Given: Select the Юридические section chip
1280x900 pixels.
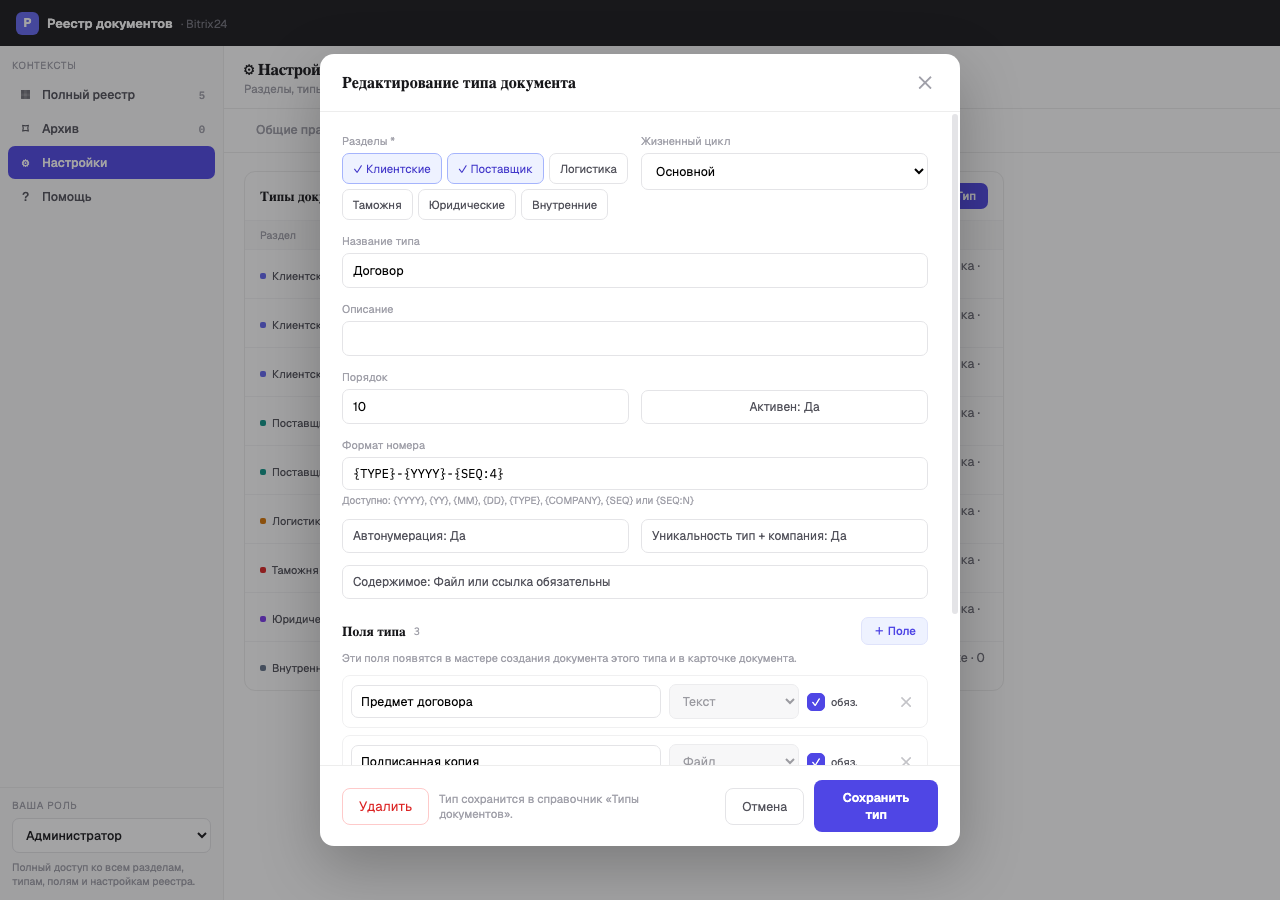Looking at the screenshot, I should tap(467, 205).
